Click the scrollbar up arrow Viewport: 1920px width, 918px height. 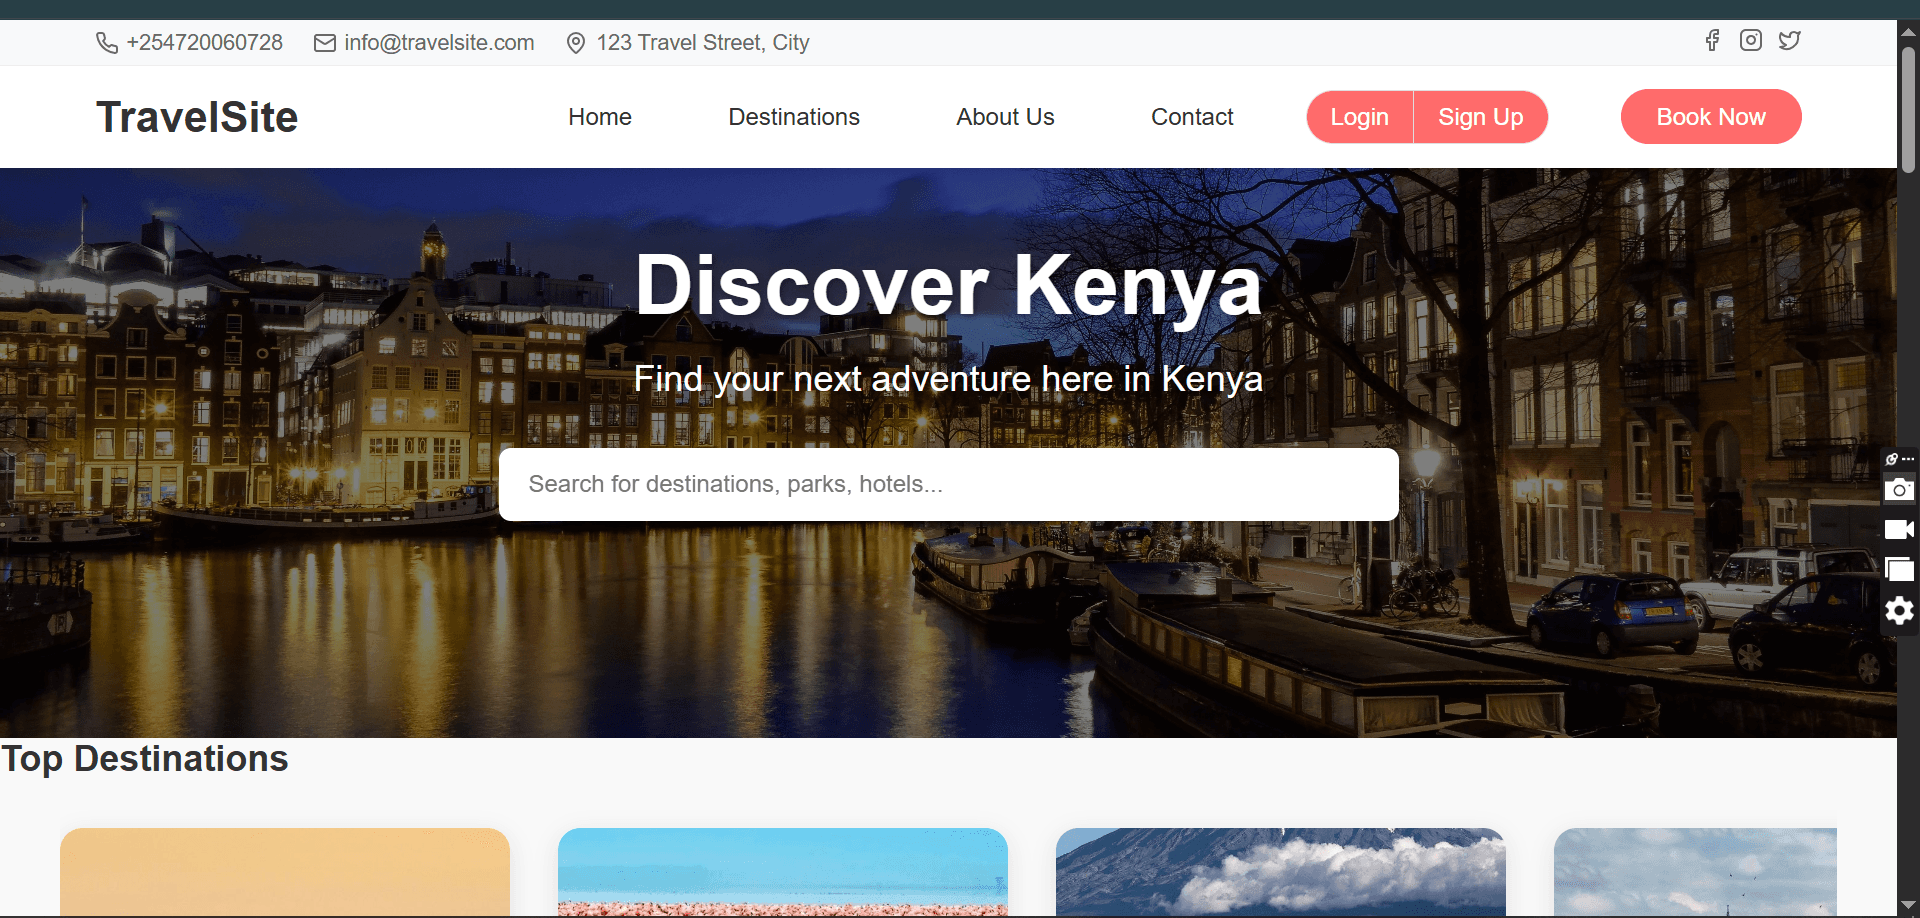(x=1908, y=31)
